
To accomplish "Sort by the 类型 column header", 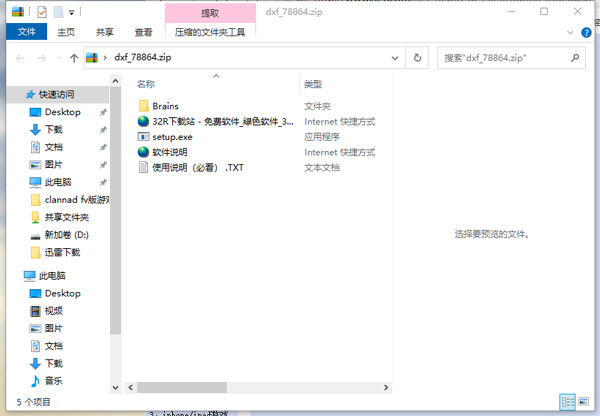I will pyautogui.click(x=313, y=84).
